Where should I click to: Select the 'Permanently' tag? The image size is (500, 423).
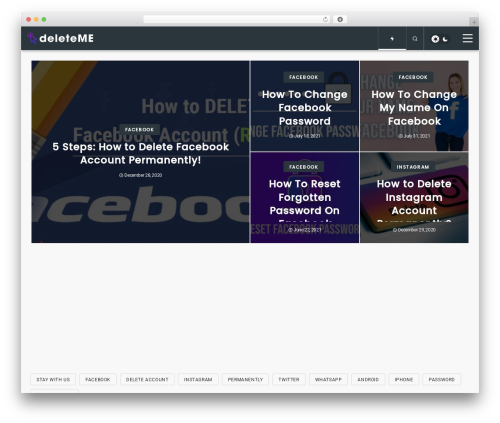(x=245, y=379)
